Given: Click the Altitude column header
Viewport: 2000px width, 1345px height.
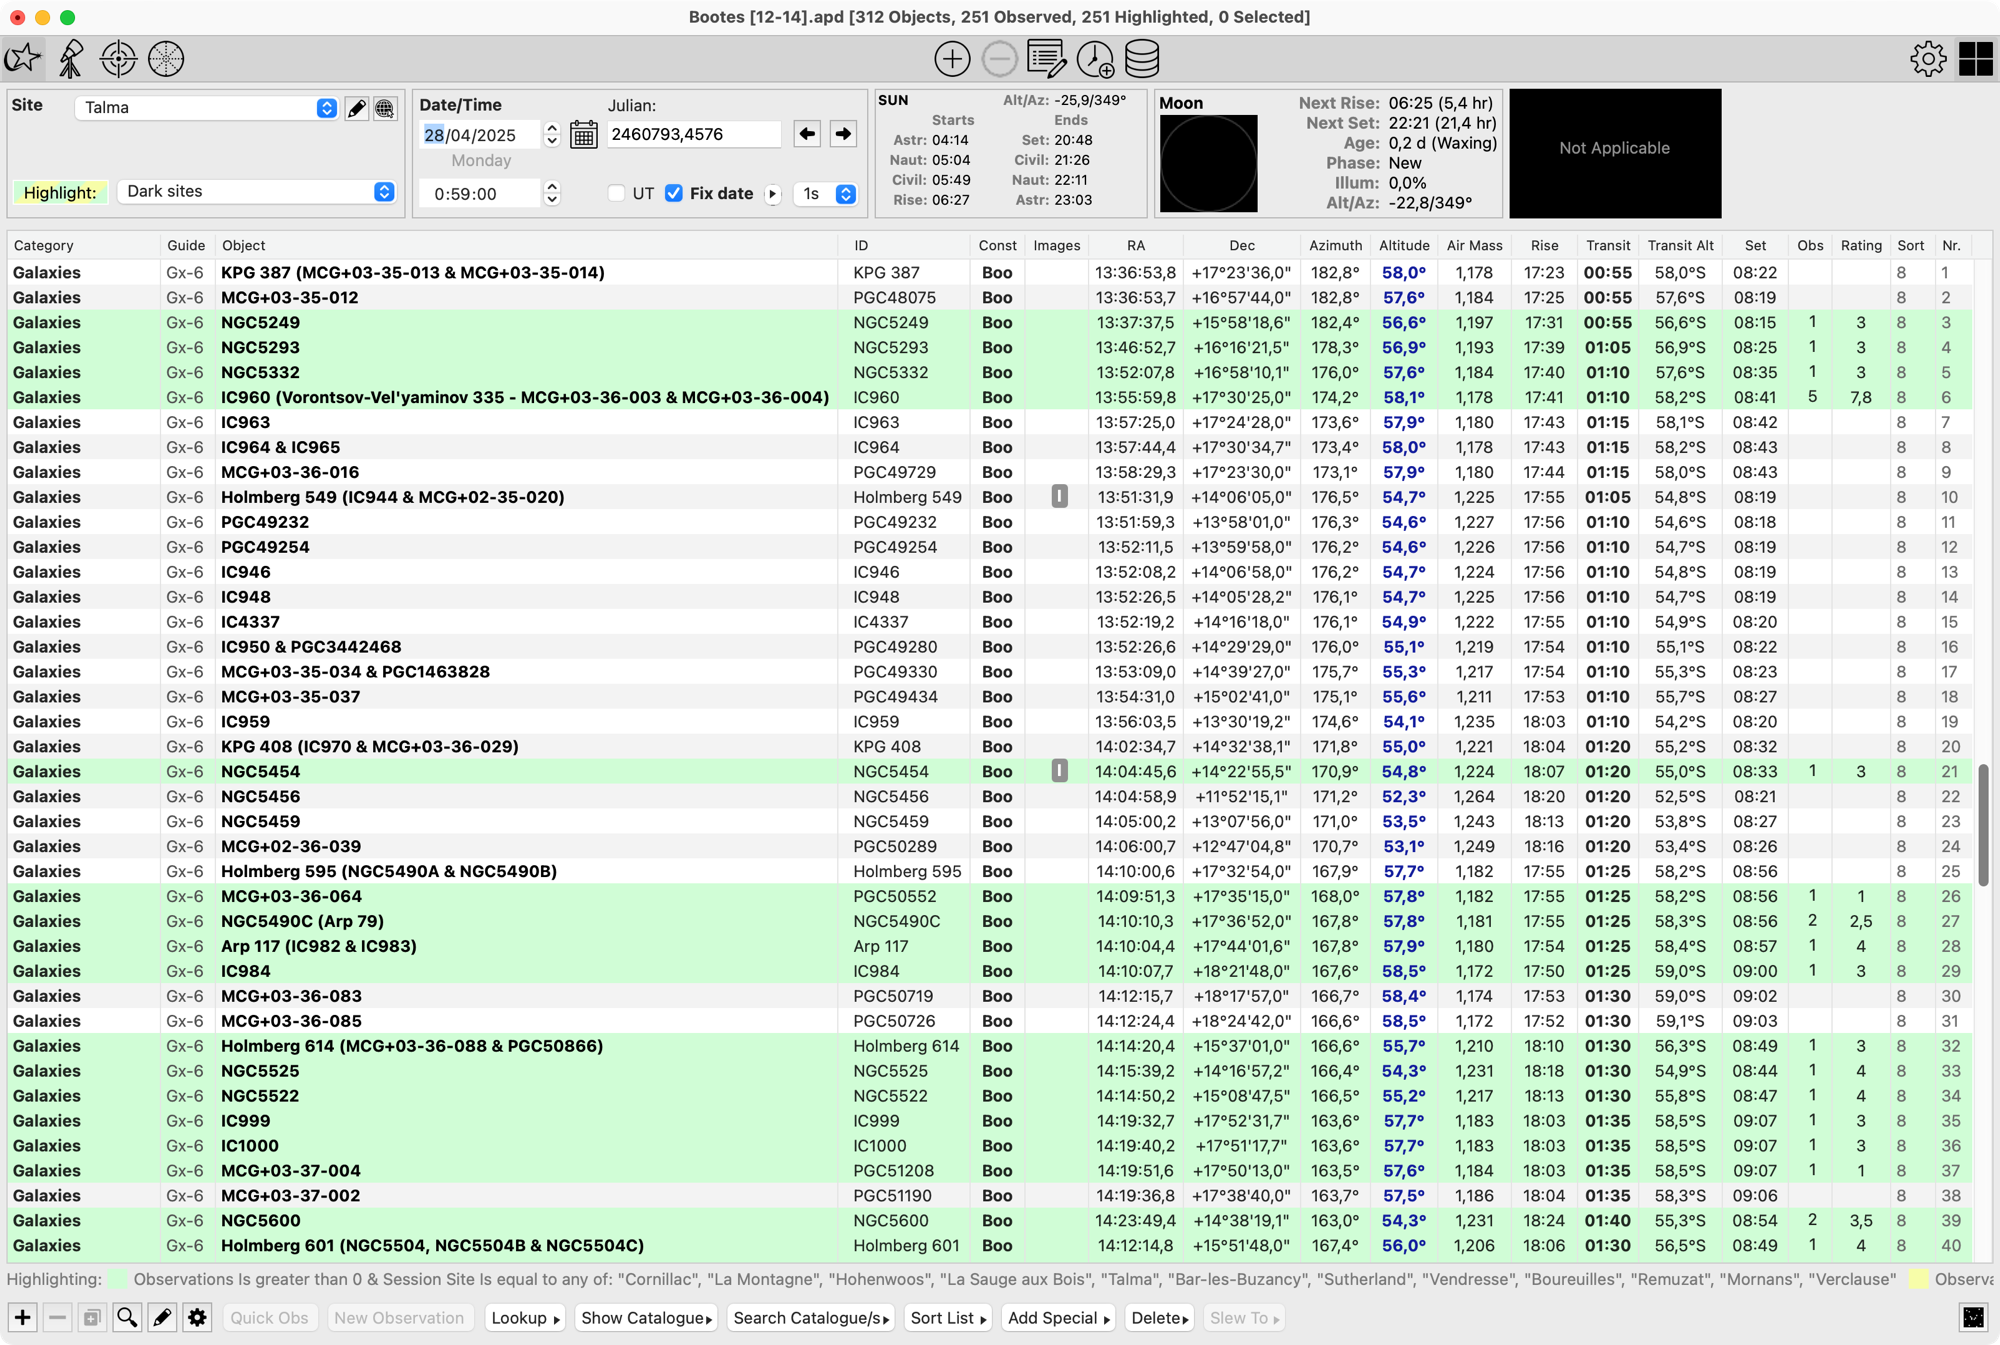Looking at the screenshot, I should tap(1403, 245).
